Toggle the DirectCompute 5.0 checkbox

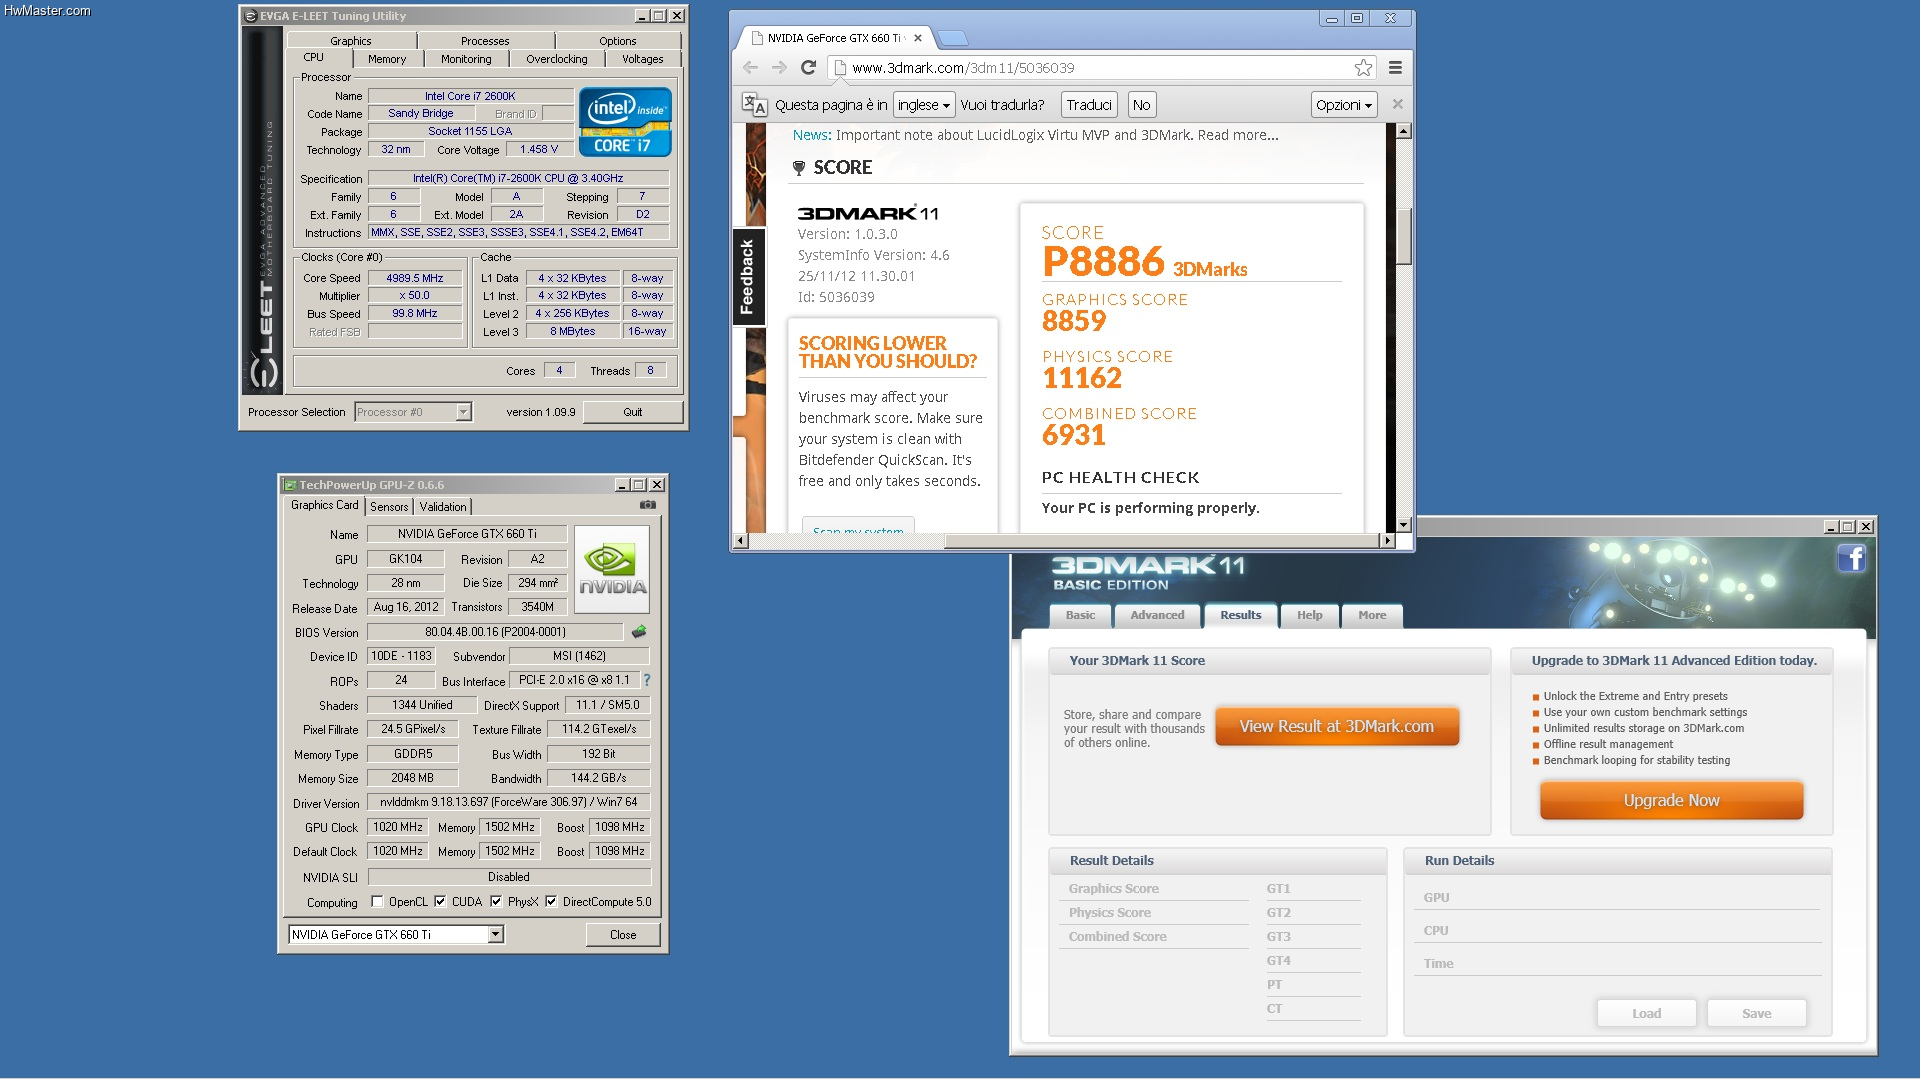tap(551, 902)
